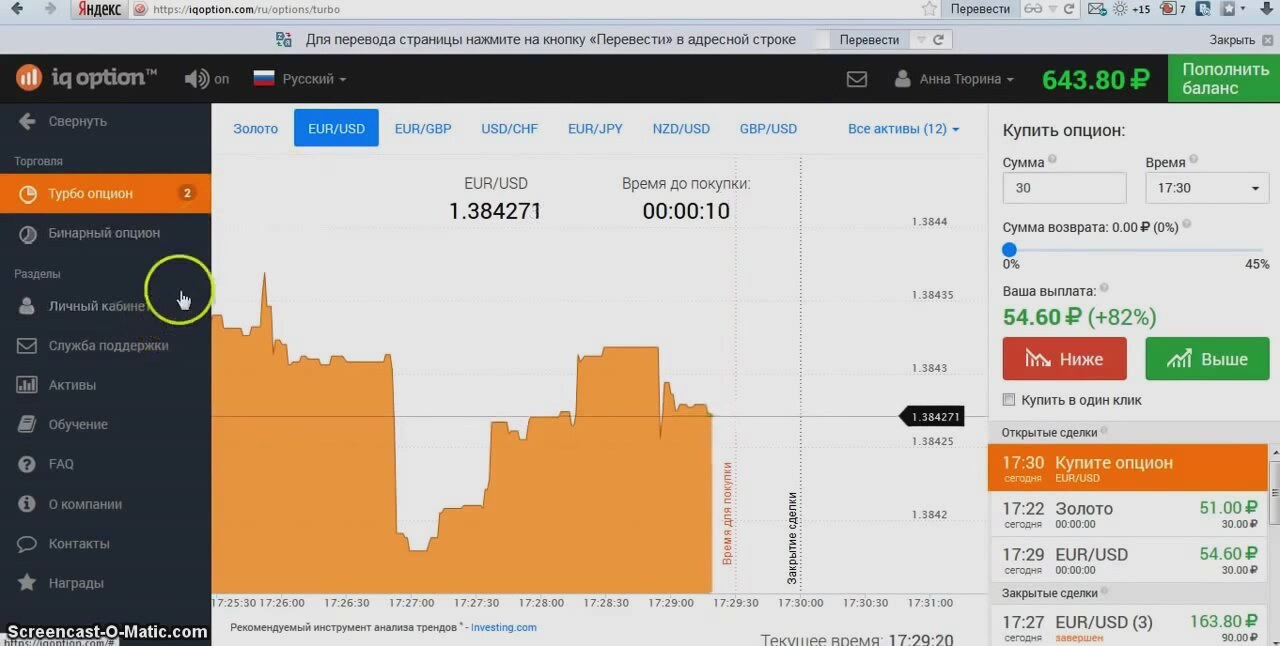This screenshot has height=646, width=1280.
Task: Click the help icon next to Сумма возврата
Action: tap(1186, 225)
